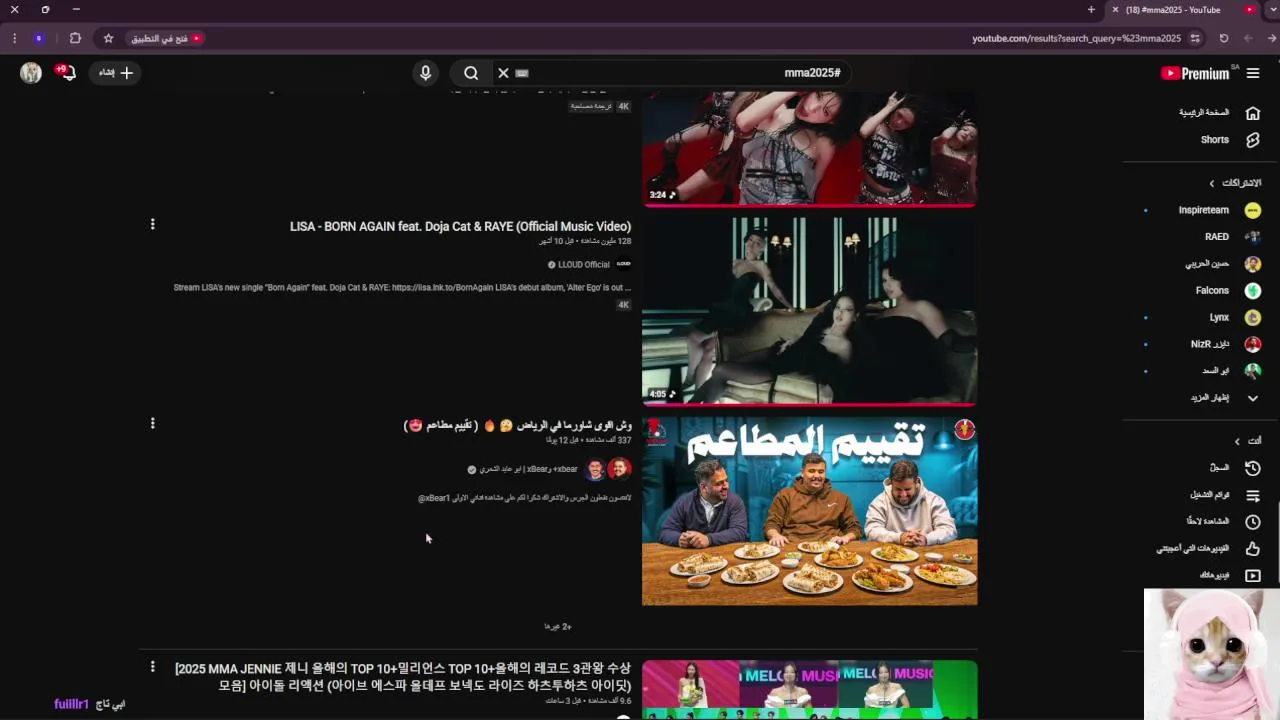Screen dimensions: 1280x720
Task: Select the #mma2025 YouTube browser tab
Action: pos(1180,10)
